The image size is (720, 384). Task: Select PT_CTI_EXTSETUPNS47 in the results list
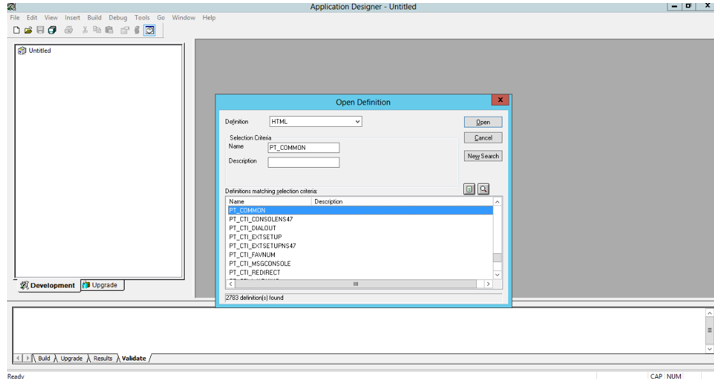pyautogui.click(x=360, y=246)
